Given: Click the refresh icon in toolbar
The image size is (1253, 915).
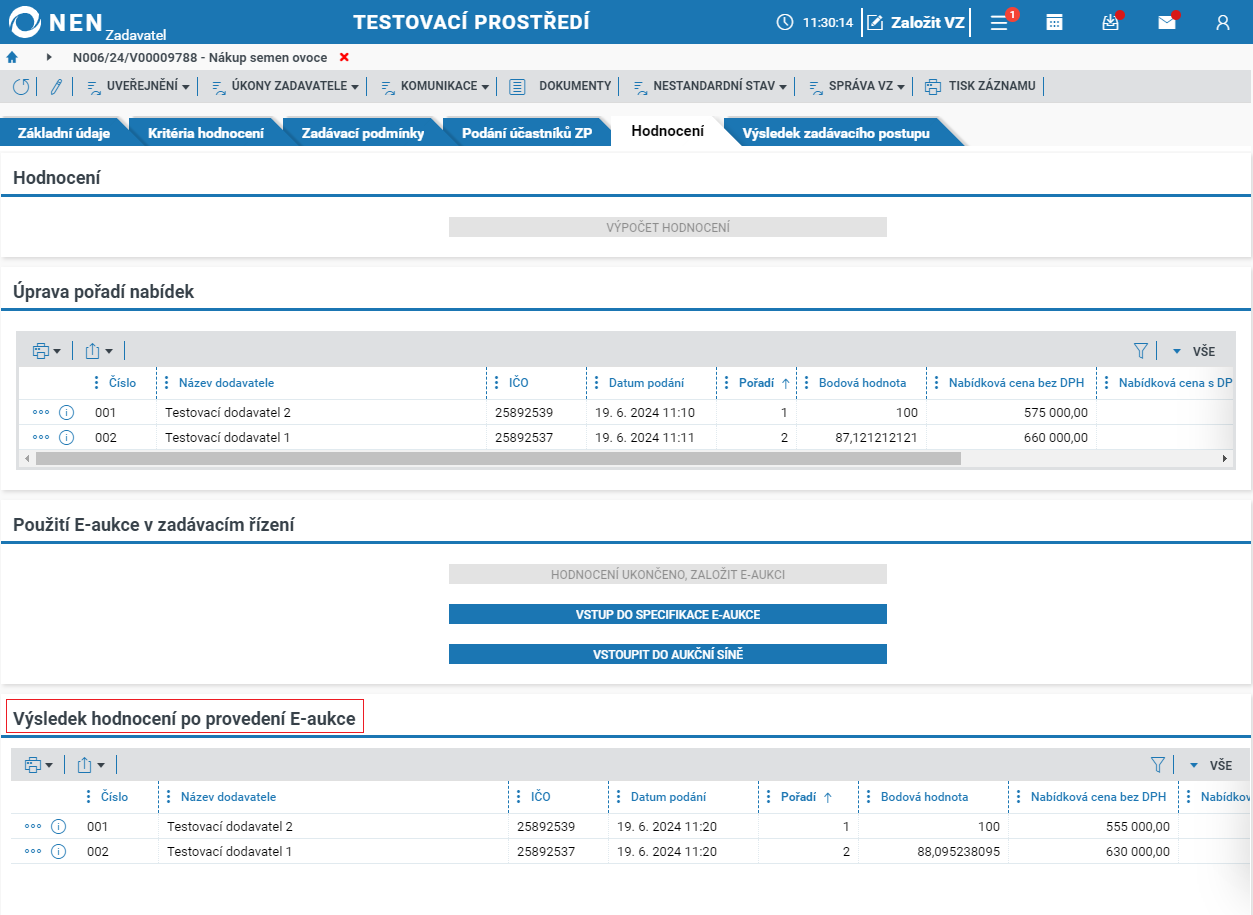Looking at the screenshot, I should [x=21, y=87].
